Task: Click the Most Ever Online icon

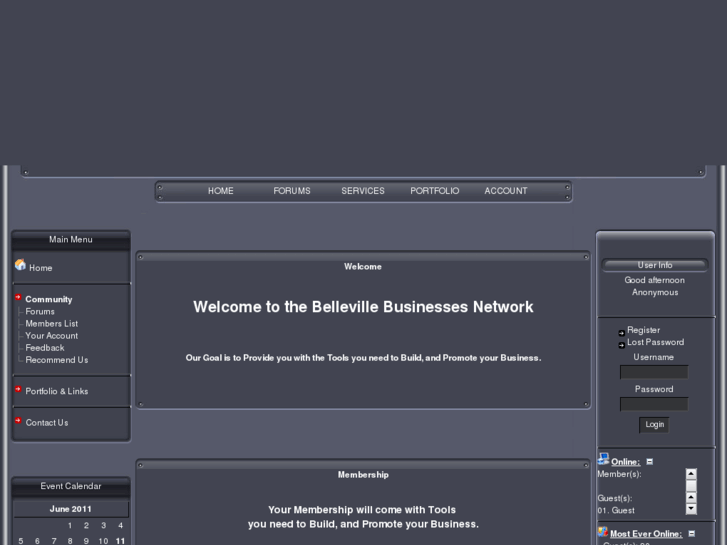Action: (603, 533)
